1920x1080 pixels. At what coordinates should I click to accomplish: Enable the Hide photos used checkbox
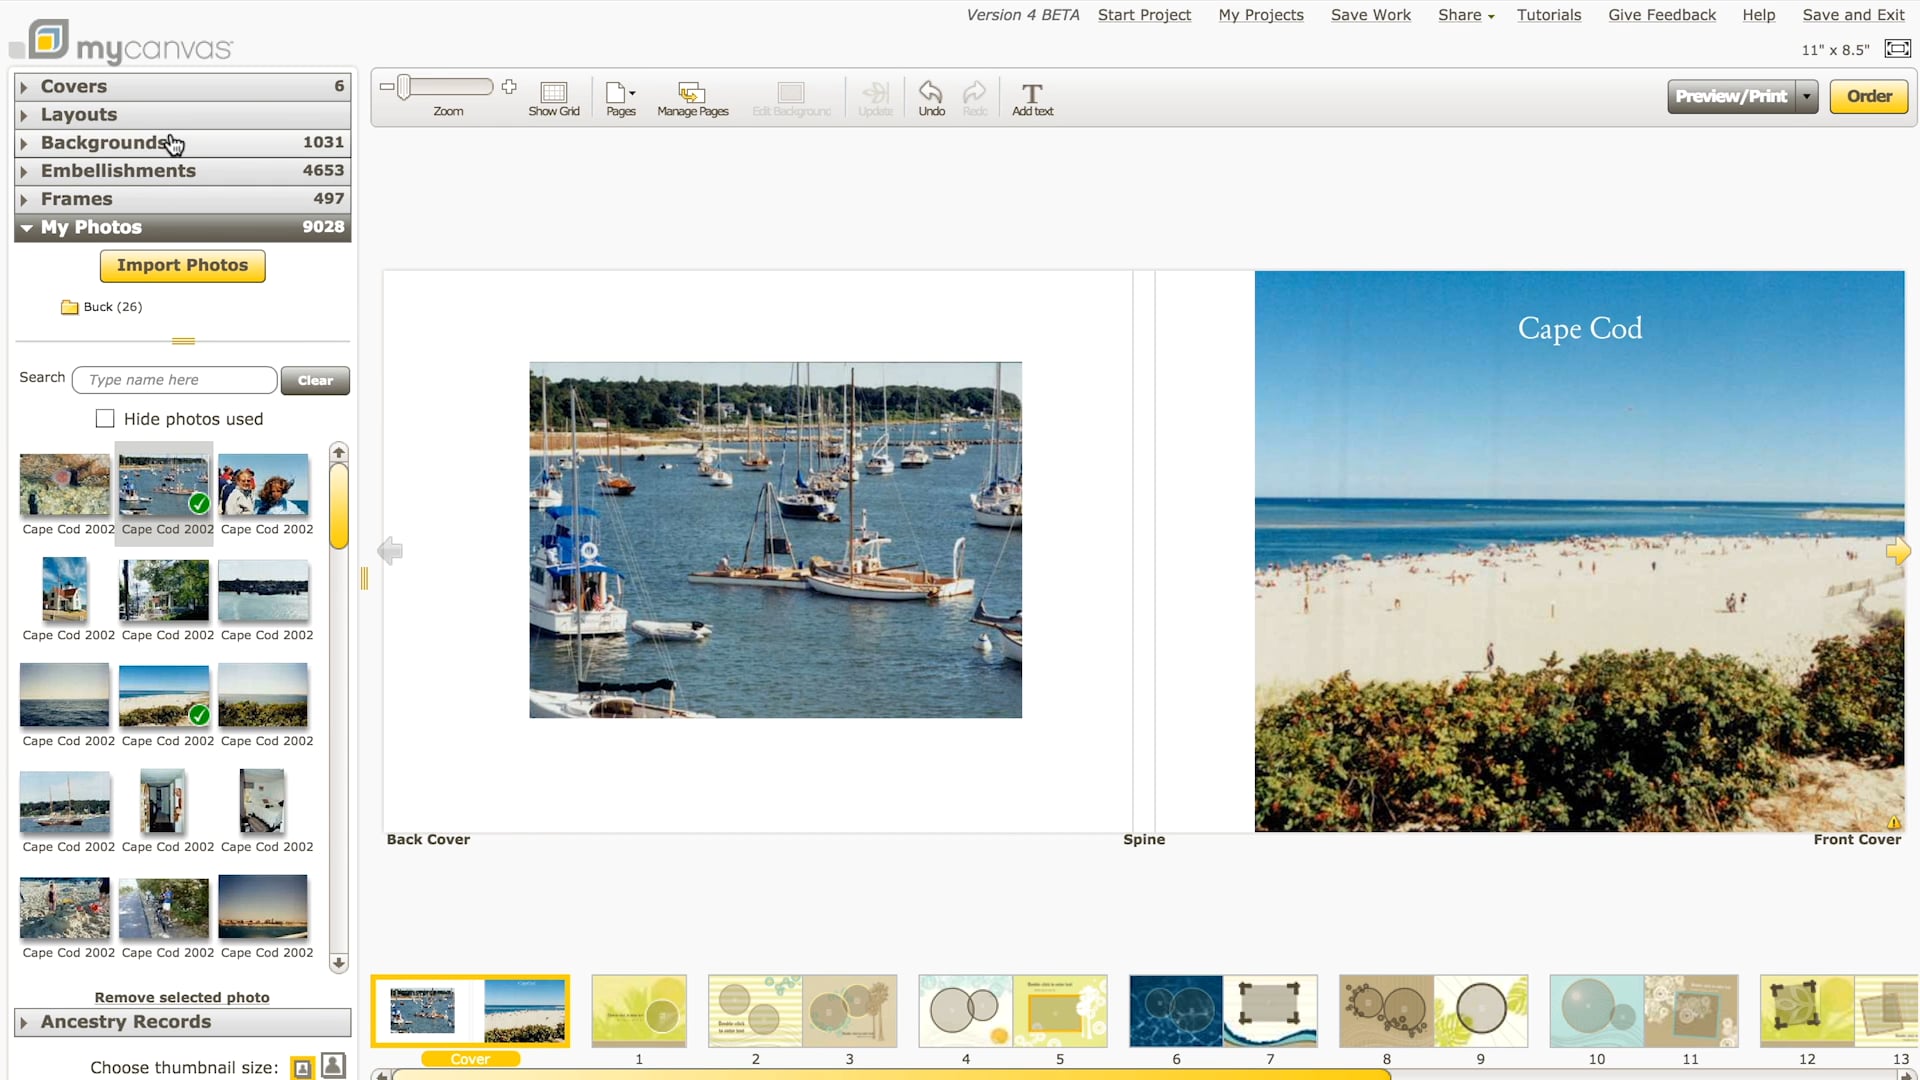pos(105,418)
